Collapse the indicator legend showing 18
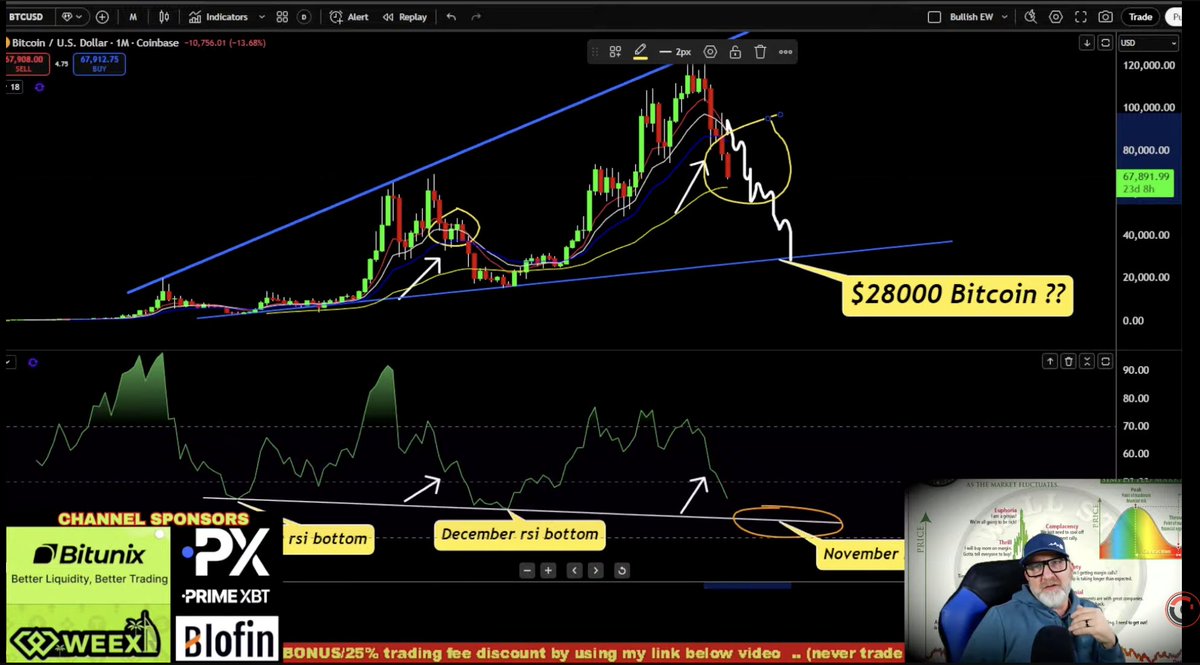This screenshot has width=1200, height=665. pyautogui.click(x=14, y=88)
